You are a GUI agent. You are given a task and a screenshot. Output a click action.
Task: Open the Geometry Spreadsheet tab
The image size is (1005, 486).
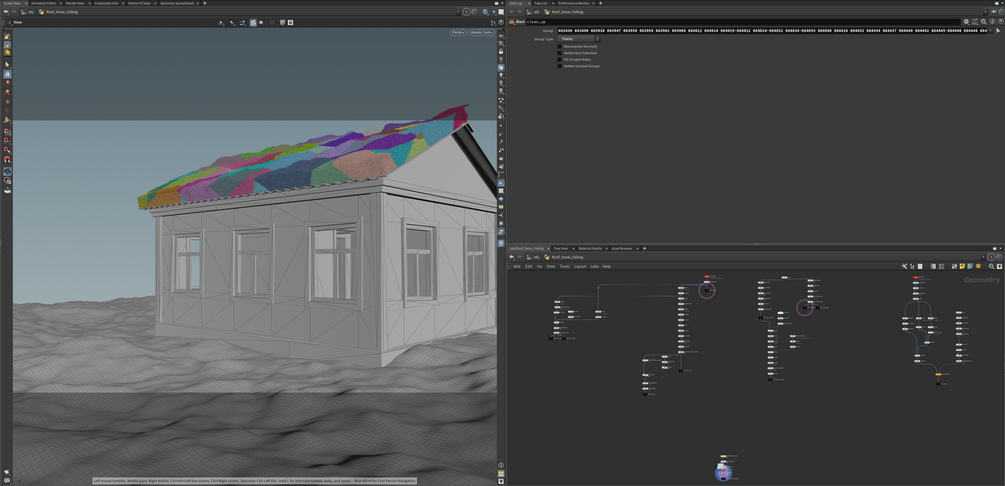point(177,3)
